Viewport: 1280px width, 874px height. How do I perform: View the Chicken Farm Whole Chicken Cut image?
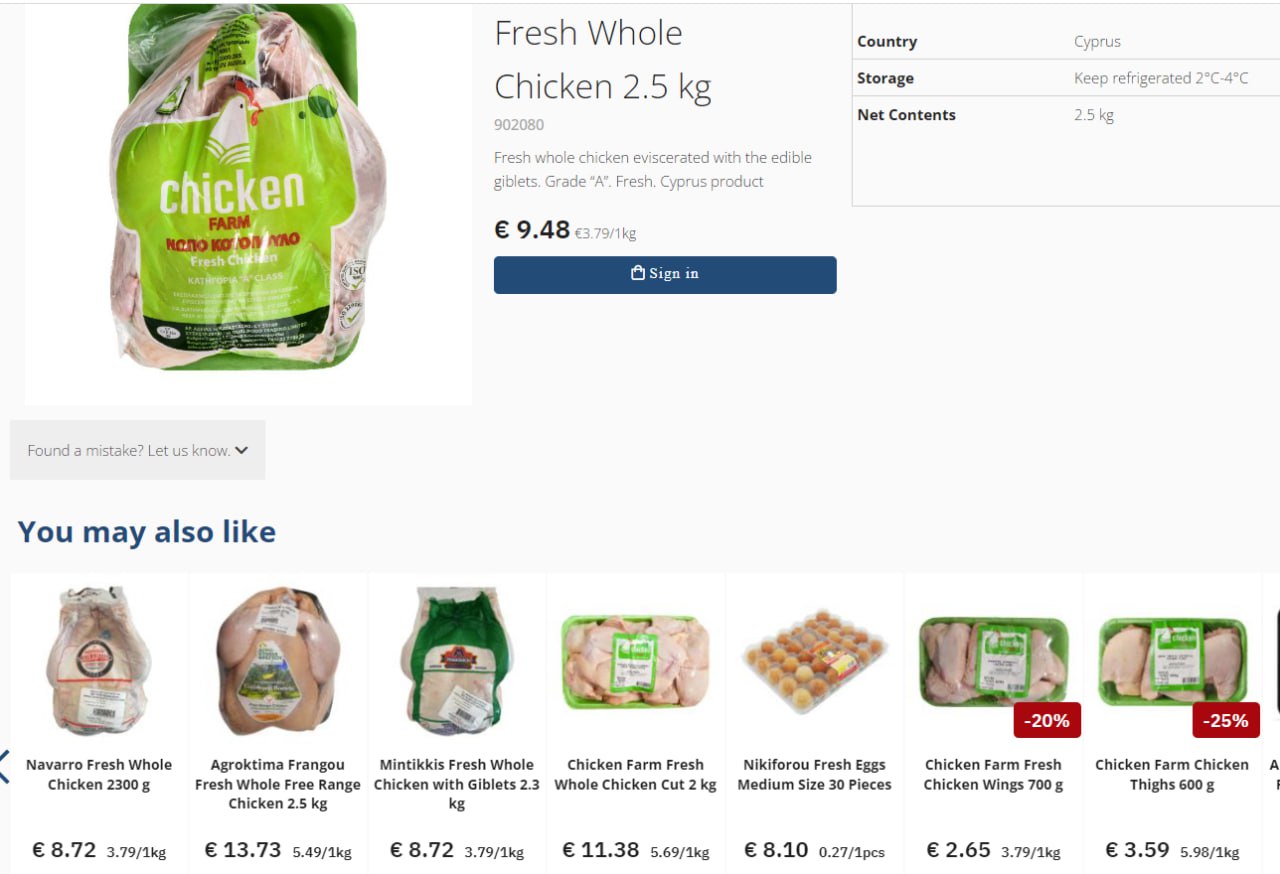tap(636, 662)
